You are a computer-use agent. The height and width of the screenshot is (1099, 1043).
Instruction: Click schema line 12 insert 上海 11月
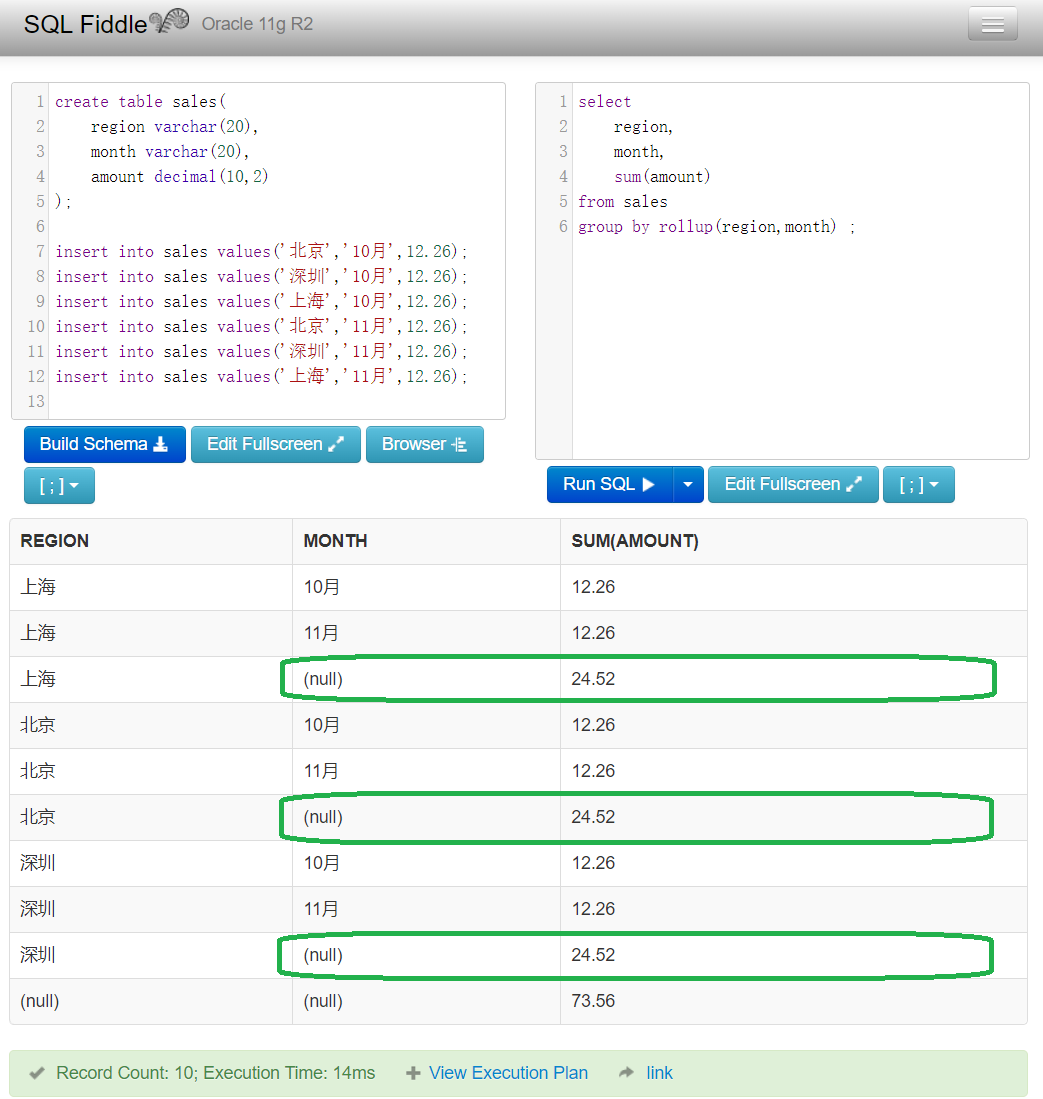[261, 377]
